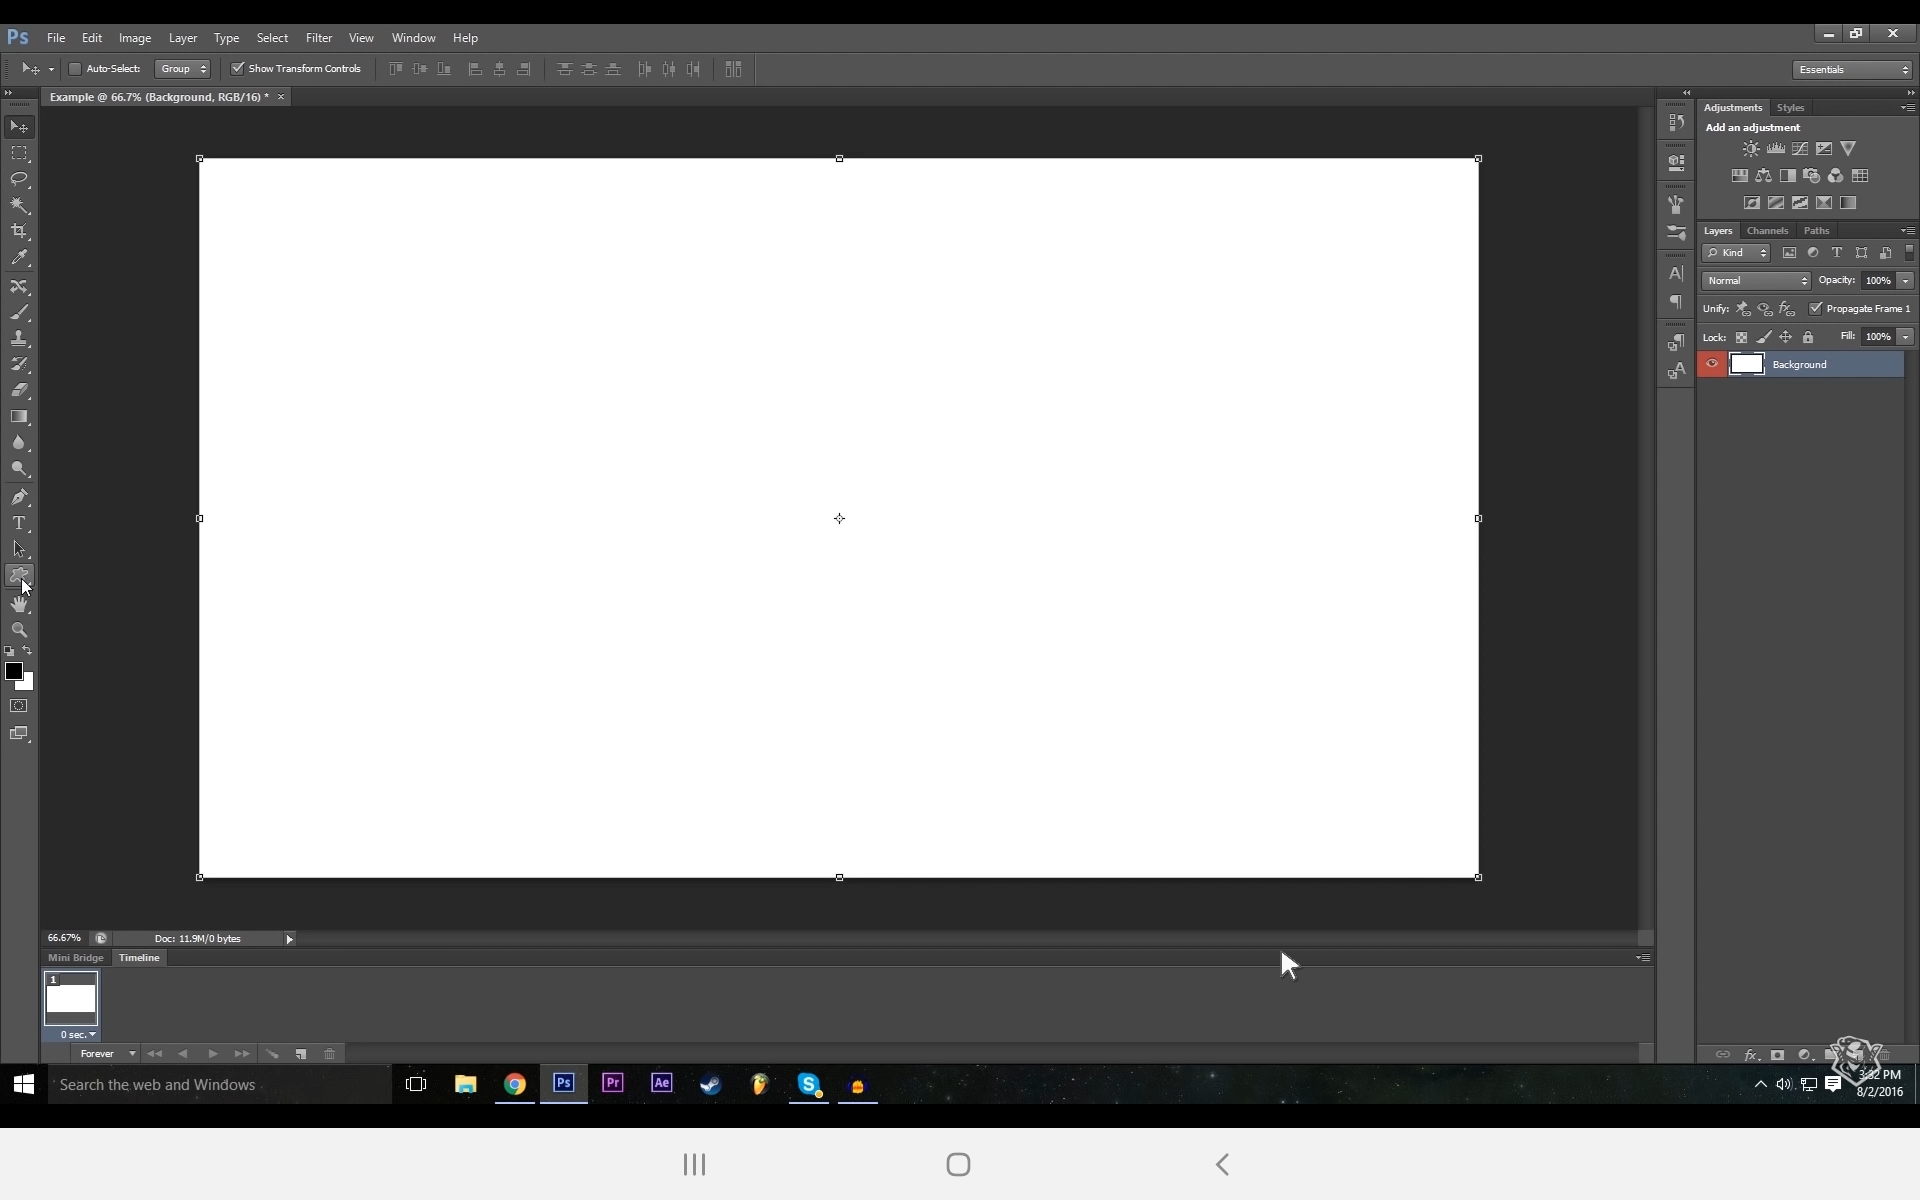The image size is (1920, 1200).
Task: Select the Horizontal Type tool
Action: [19, 523]
